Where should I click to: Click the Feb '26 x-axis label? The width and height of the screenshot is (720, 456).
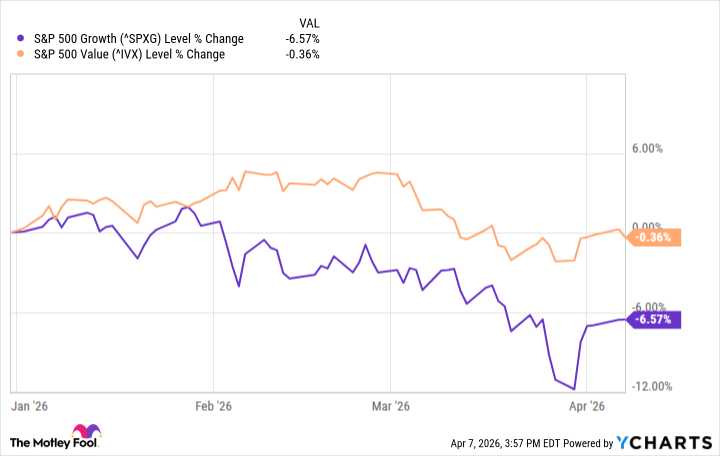213,406
